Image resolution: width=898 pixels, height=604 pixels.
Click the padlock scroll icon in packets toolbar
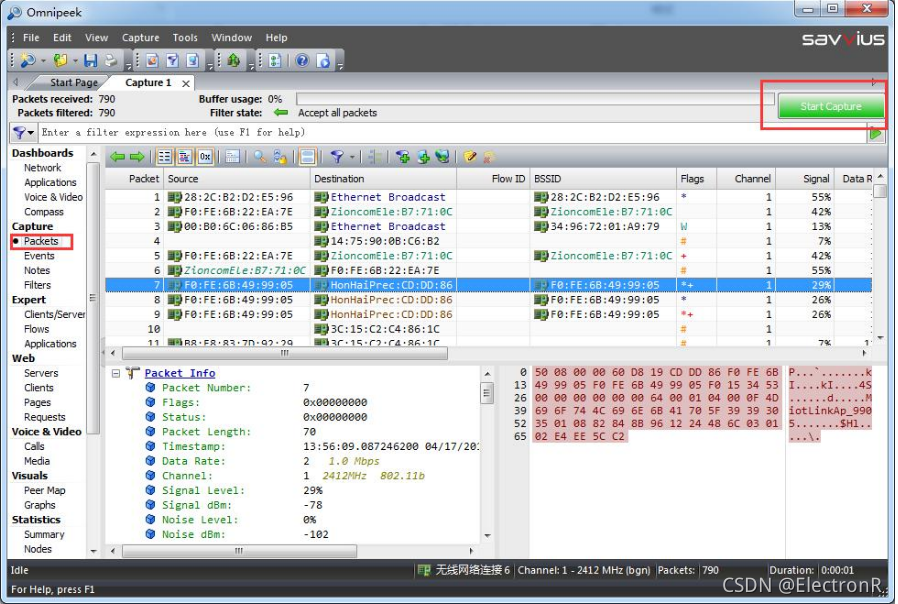280,157
